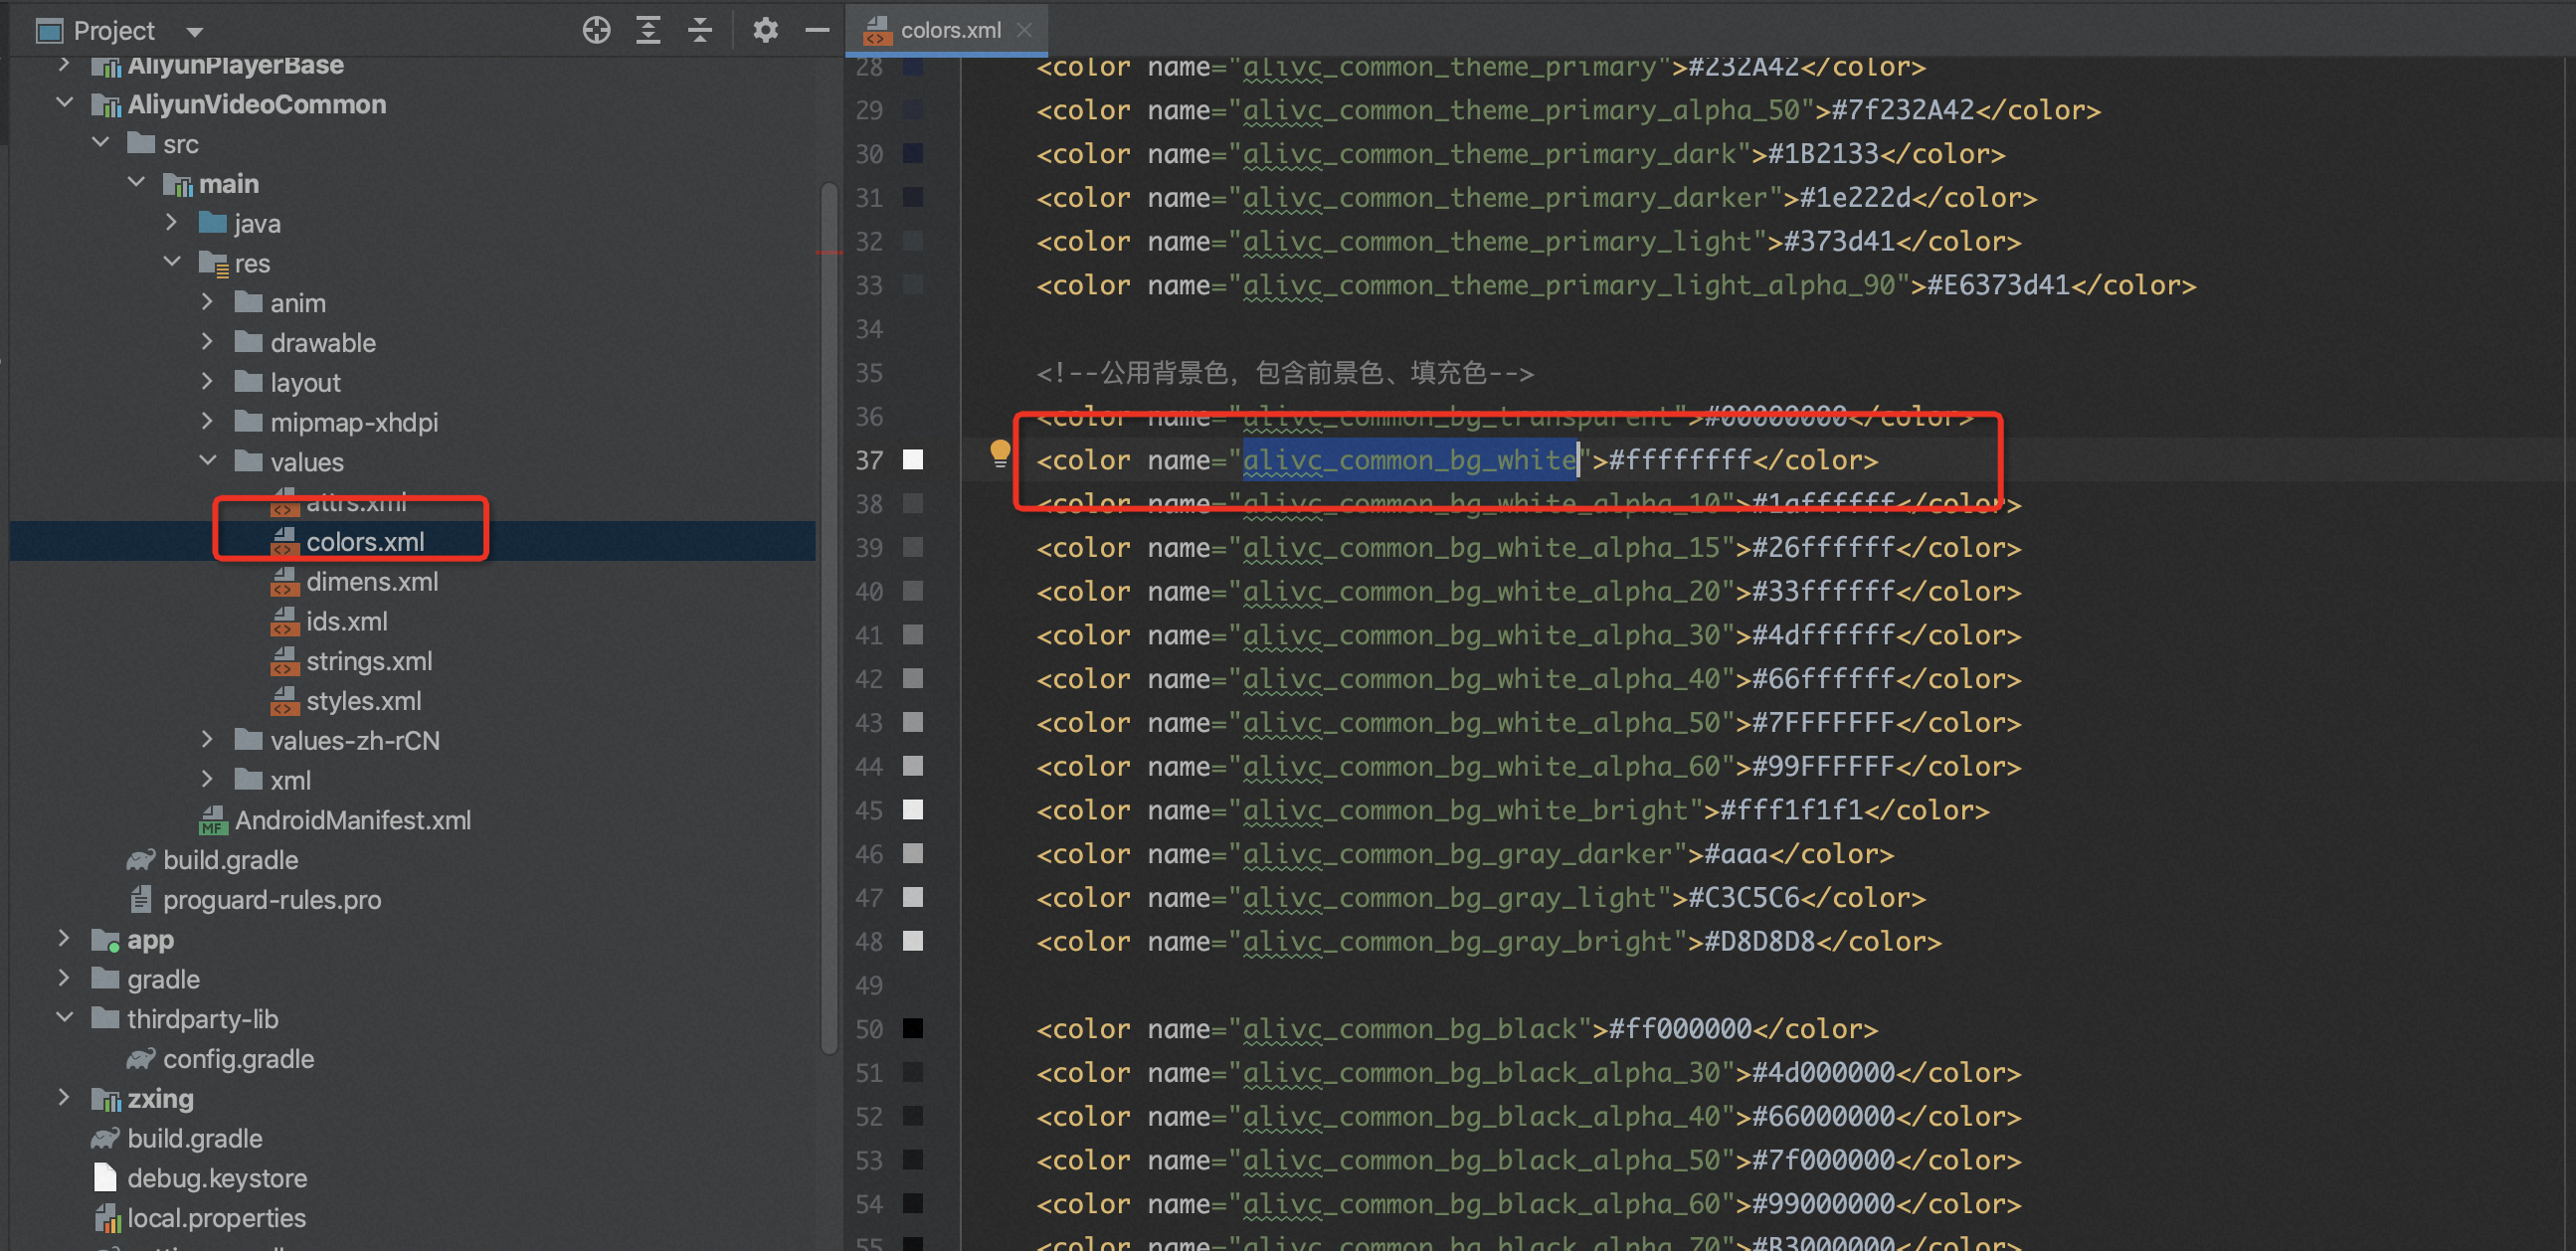Click the res resources folder icon
This screenshot has height=1251, width=2576.
point(214,263)
